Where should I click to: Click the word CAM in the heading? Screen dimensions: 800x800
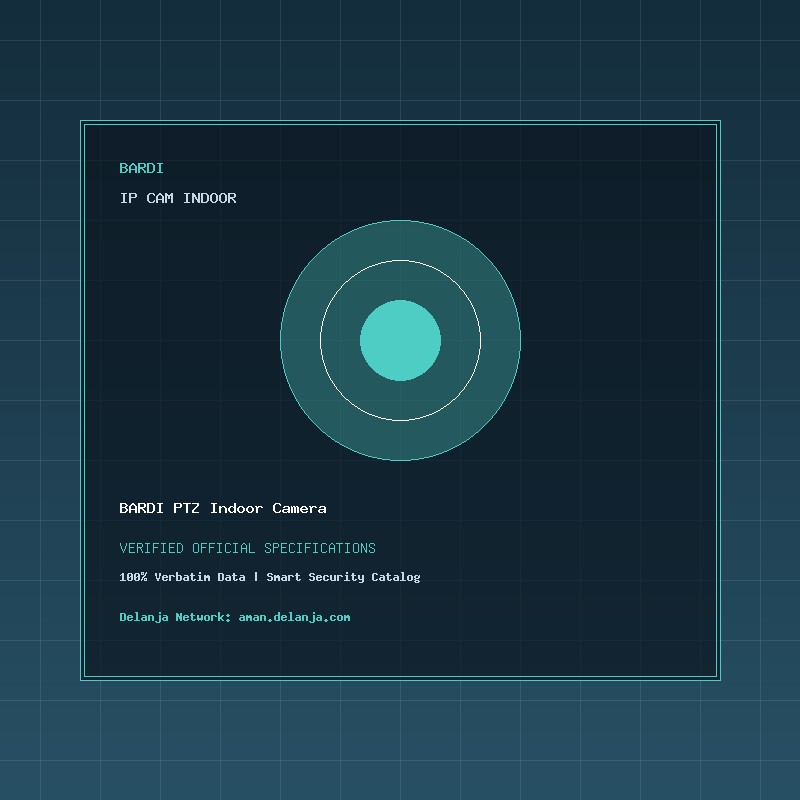pos(160,198)
